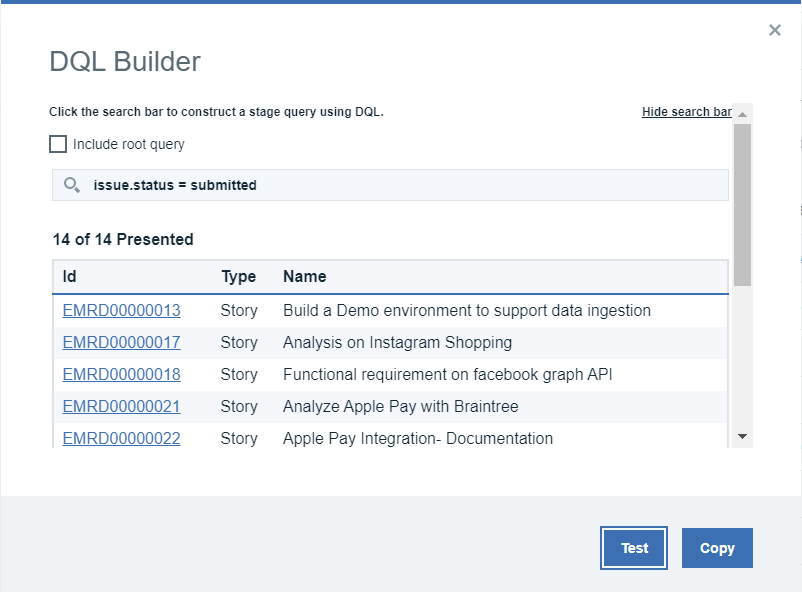
Task: Open issue EMRD00000018 link
Action: (x=121, y=374)
